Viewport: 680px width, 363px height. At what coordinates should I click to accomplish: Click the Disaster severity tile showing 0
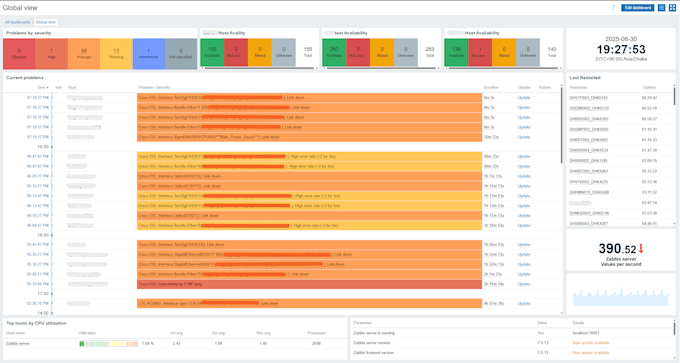pyautogui.click(x=19, y=54)
